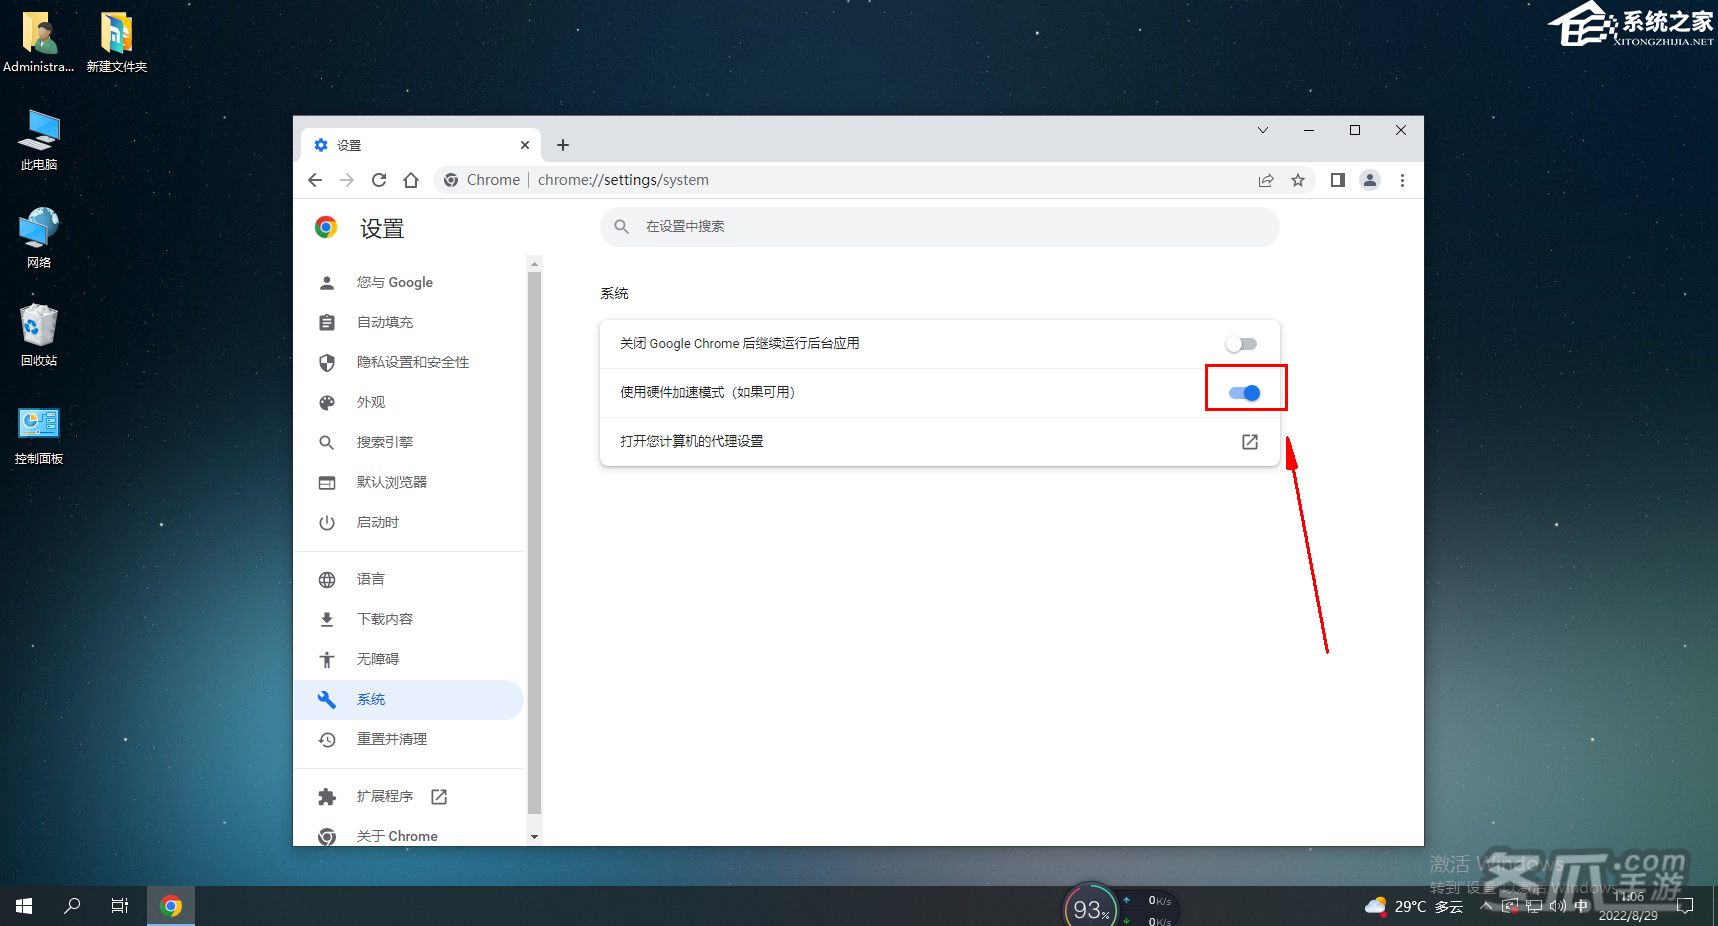The height and width of the screenshot is (926, 1718).
Task: Click the Chrome taskbar icon
Action: pos(171,906)
